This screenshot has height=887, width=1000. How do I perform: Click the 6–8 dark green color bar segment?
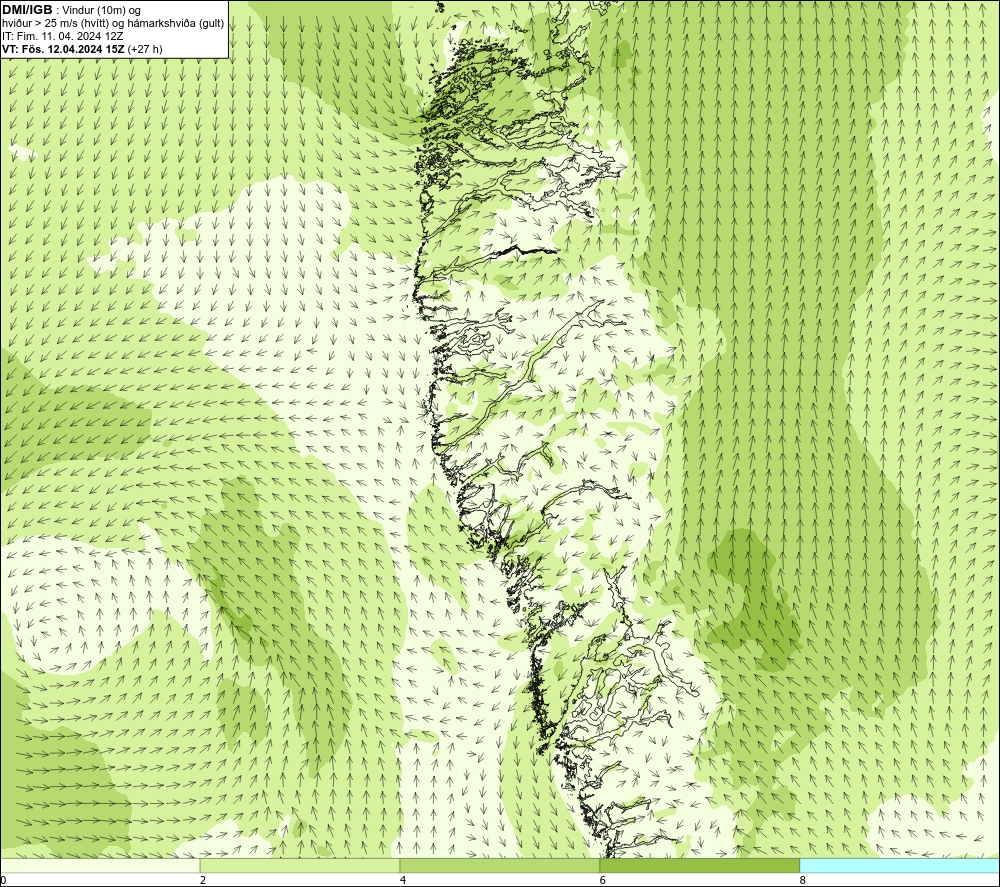coord(700,865)
